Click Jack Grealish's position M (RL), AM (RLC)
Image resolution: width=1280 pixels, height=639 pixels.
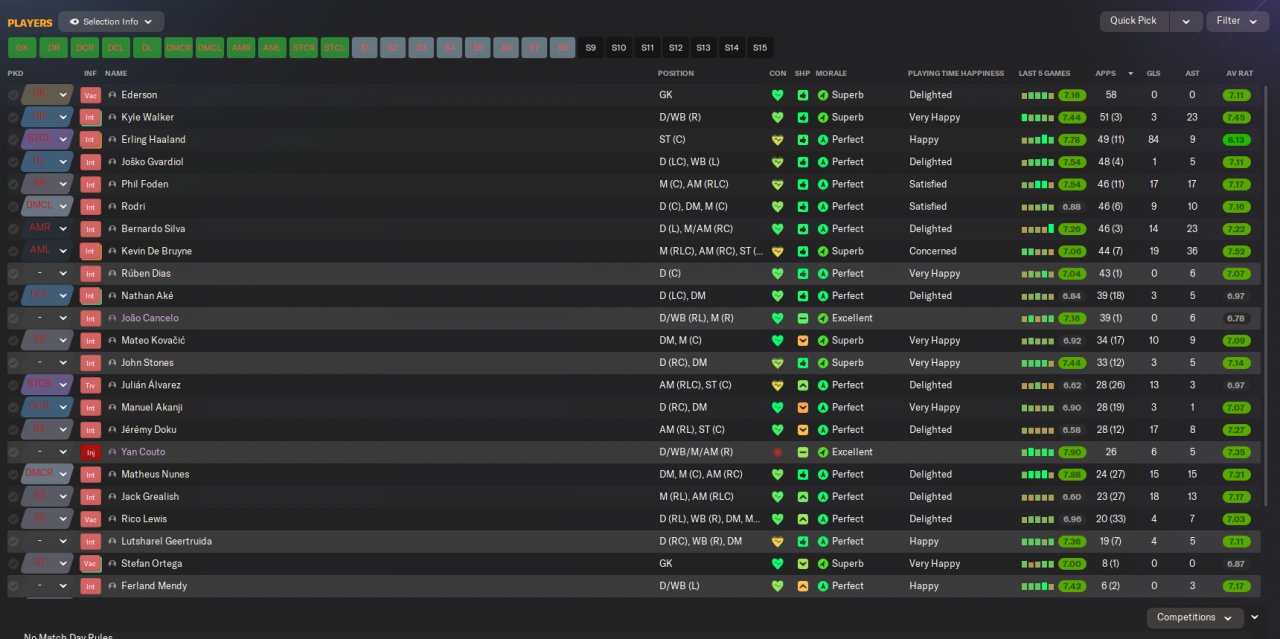pyautogui.click(x=696, y=497)
